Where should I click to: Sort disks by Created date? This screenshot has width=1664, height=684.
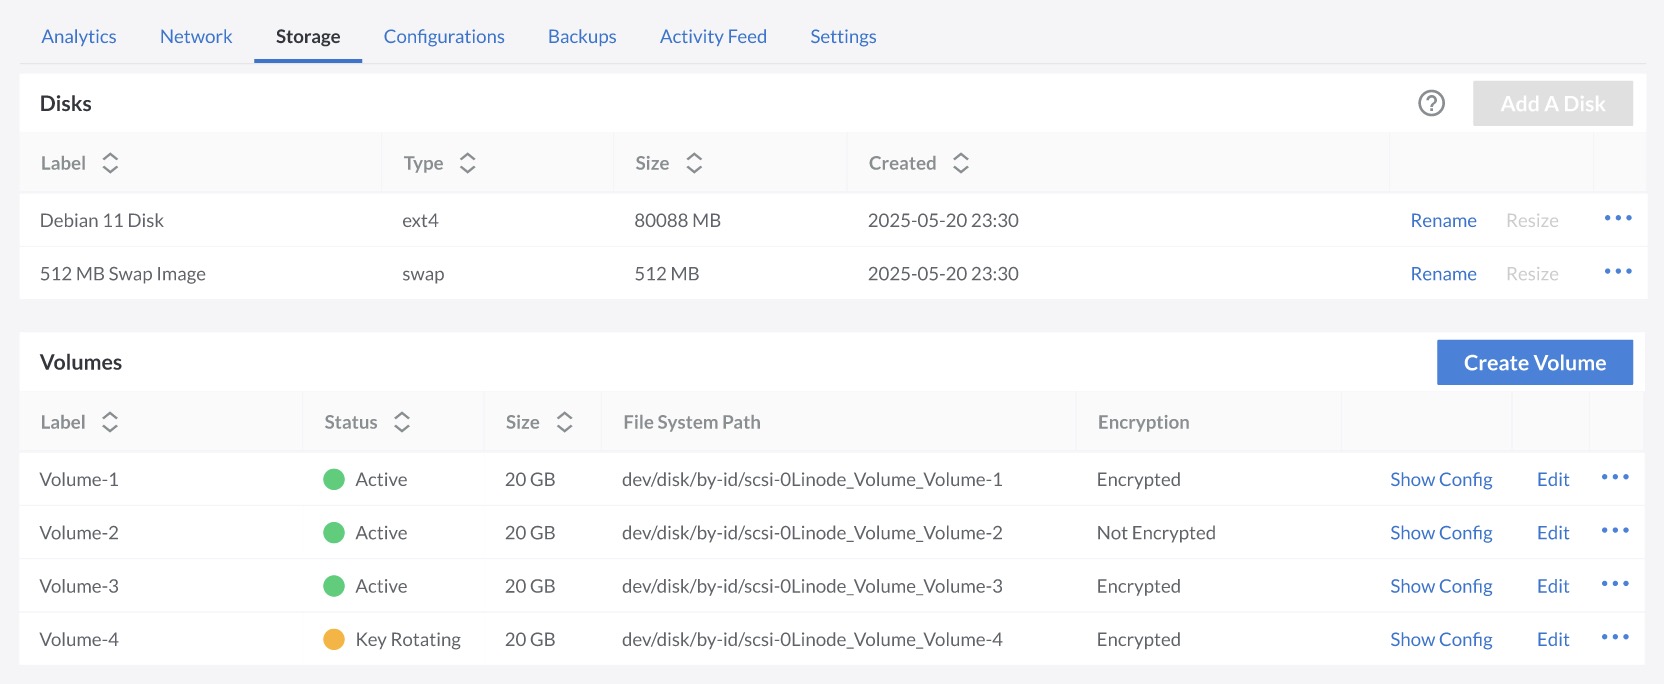pyautogui.click(x=960, y=163)
